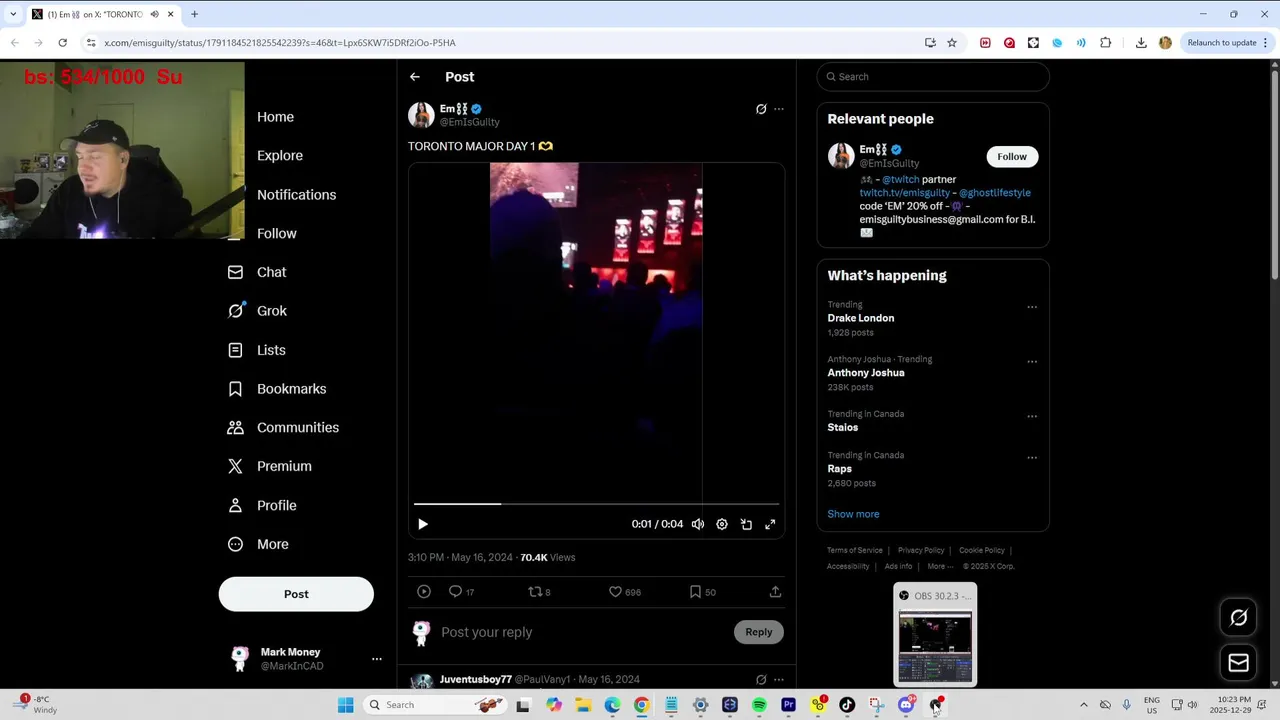The width and height of the screenshot is (1280, 720).
Task: Click the reply comment icon showing 17
Action: click(461, 592)
